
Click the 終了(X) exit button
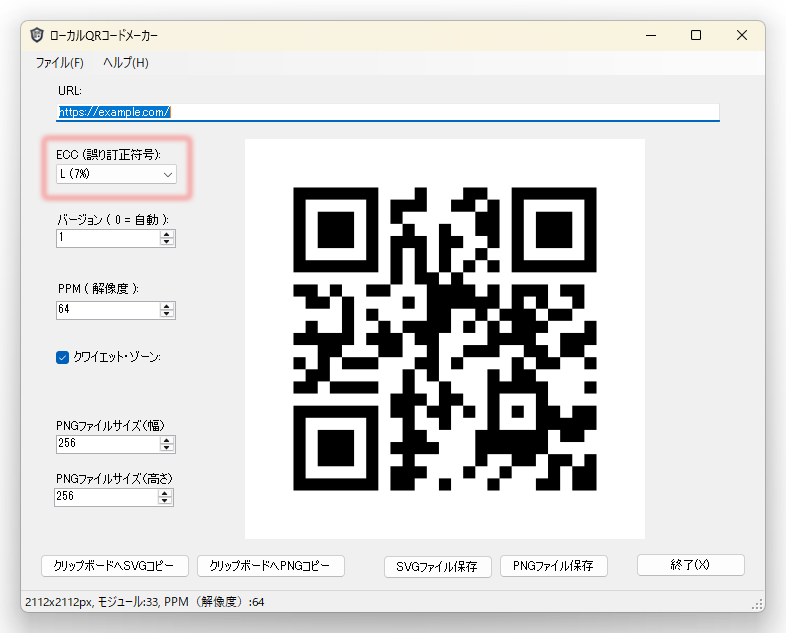click(x=690, y=565)
